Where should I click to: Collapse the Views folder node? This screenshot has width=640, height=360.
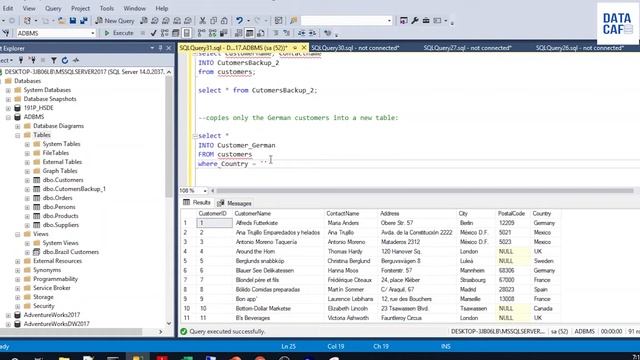tap(18, 234)
